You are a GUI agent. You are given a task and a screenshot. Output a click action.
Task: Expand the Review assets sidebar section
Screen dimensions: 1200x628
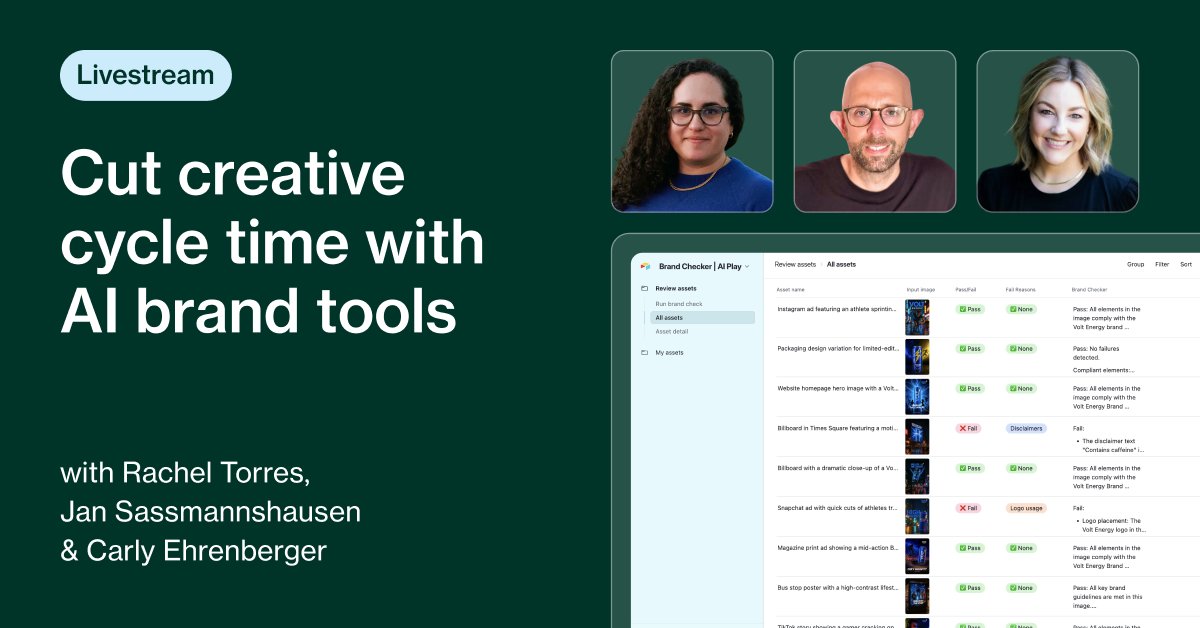pyautogui.click(x=675, y=288)
